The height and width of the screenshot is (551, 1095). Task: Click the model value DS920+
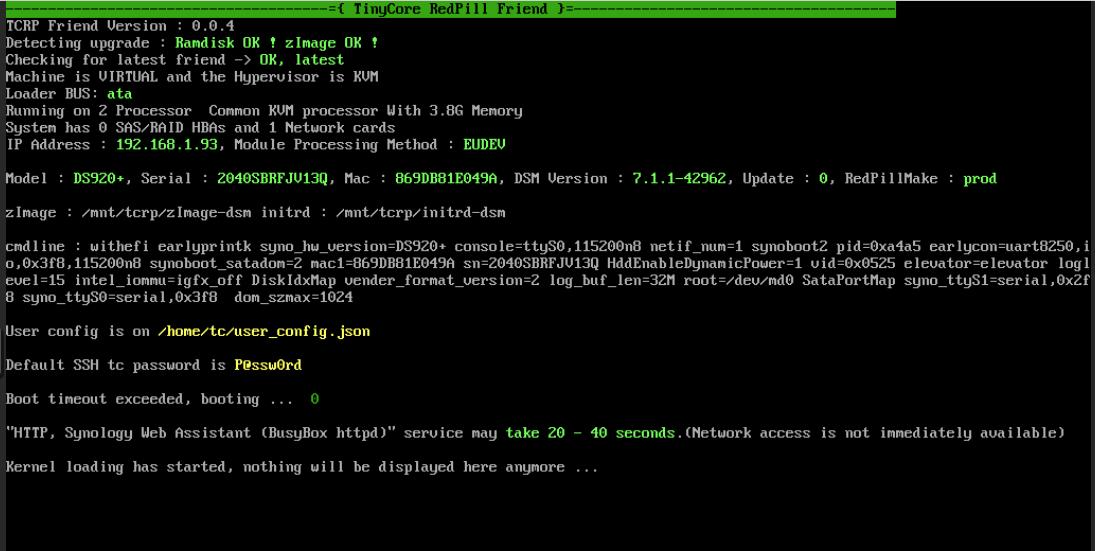tap(98, 179)
